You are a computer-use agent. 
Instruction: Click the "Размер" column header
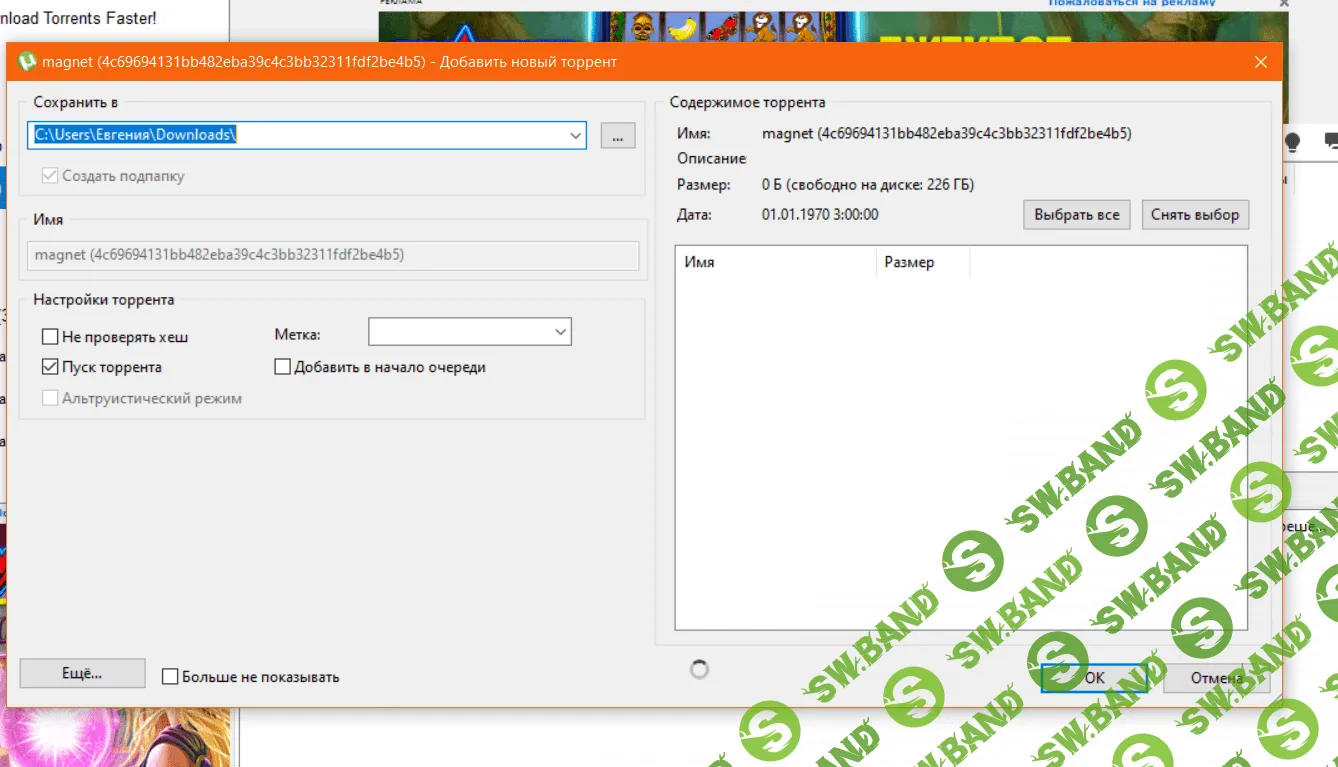click(x=923, y=262)
